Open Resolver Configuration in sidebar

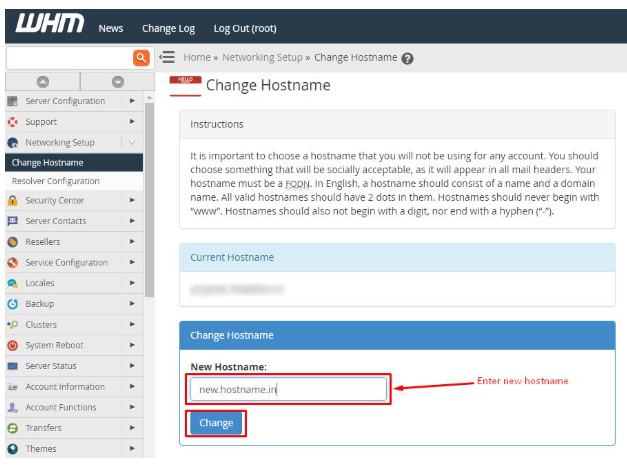click(74, 181)
